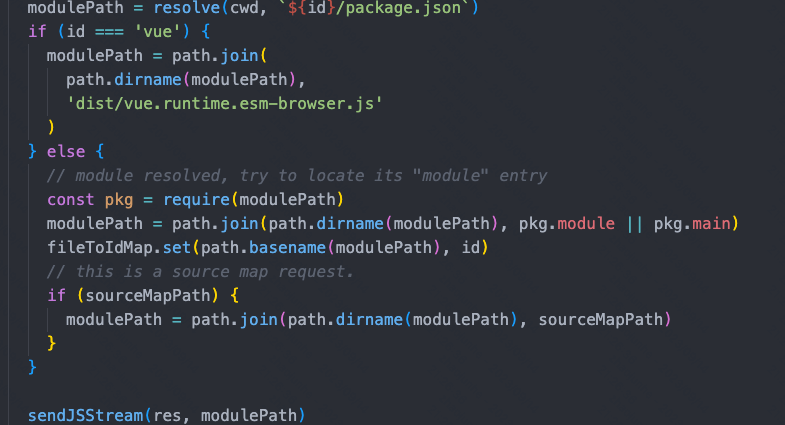Place cursor on path.join in vue block
The height and width of the screenshot is (425, 785).
[x=215, y=56]
